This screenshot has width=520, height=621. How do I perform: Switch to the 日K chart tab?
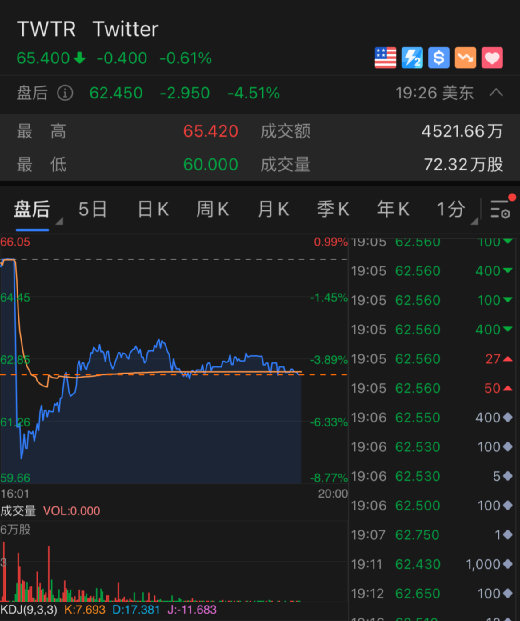point(153,209)
